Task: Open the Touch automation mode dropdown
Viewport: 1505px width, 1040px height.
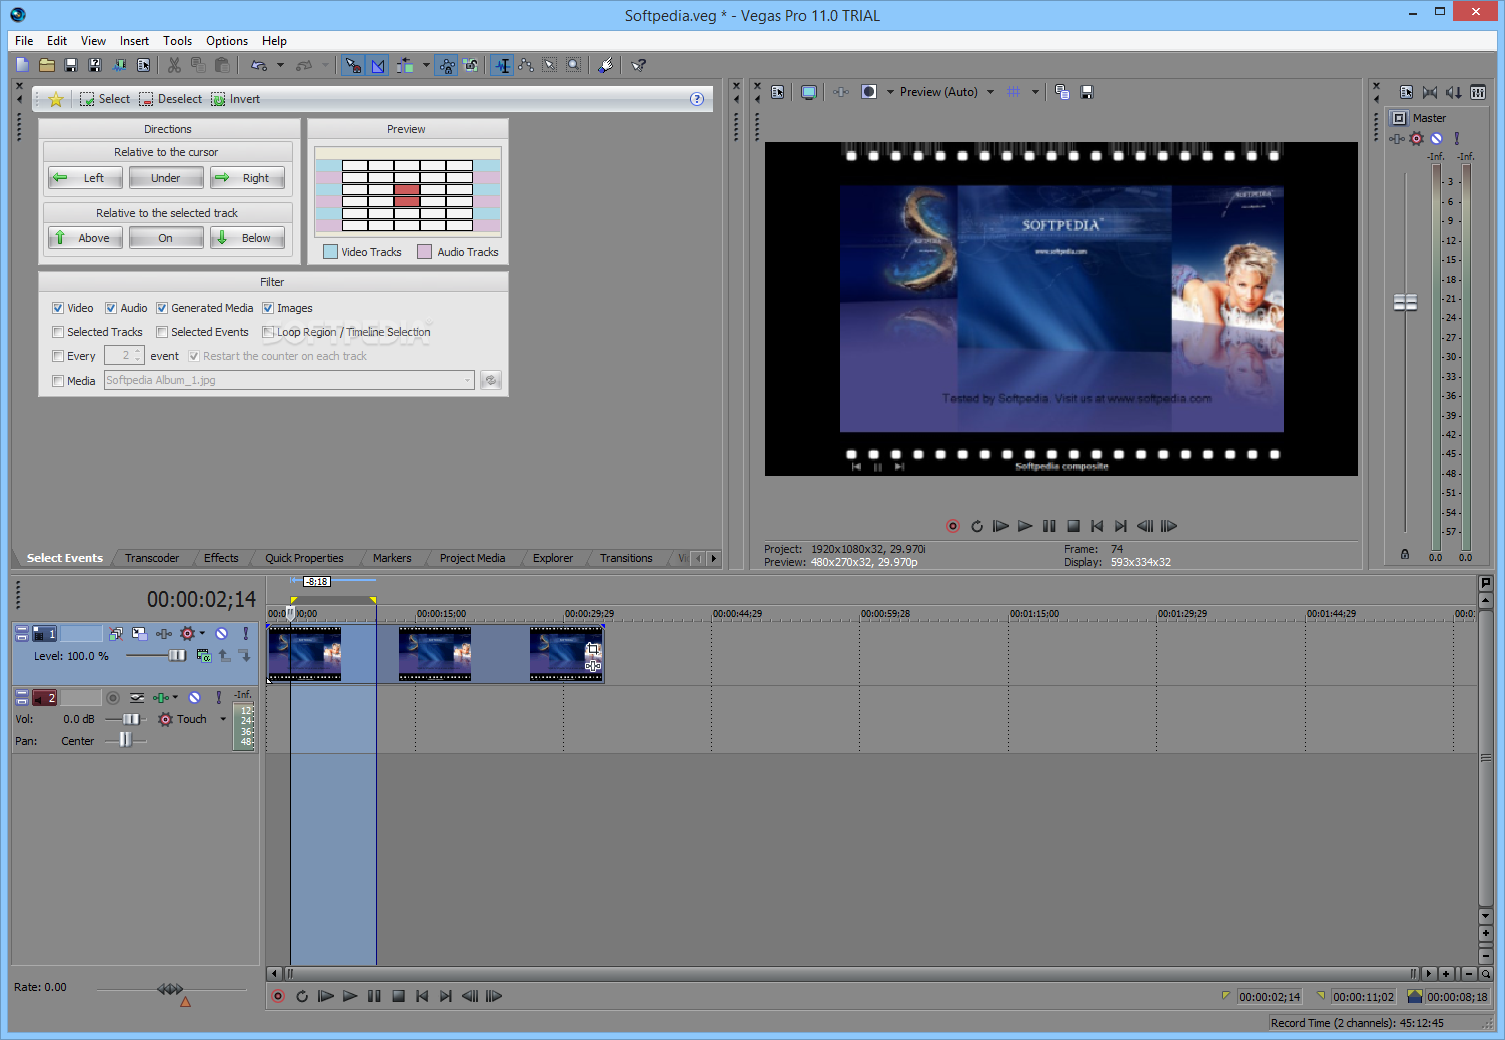Action: tap(223, 719)
